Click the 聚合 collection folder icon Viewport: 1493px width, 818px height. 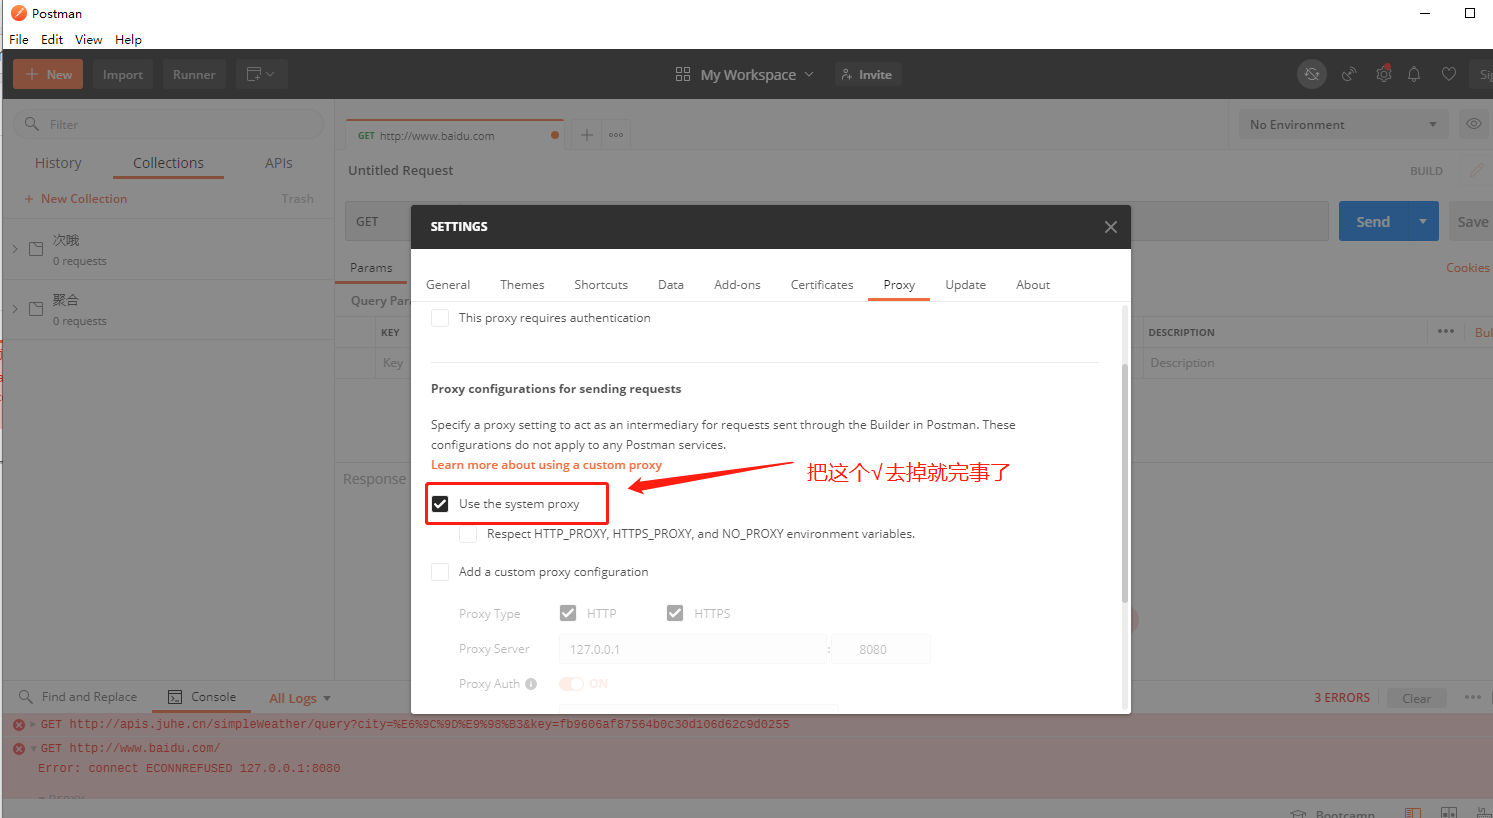point(36,309)
